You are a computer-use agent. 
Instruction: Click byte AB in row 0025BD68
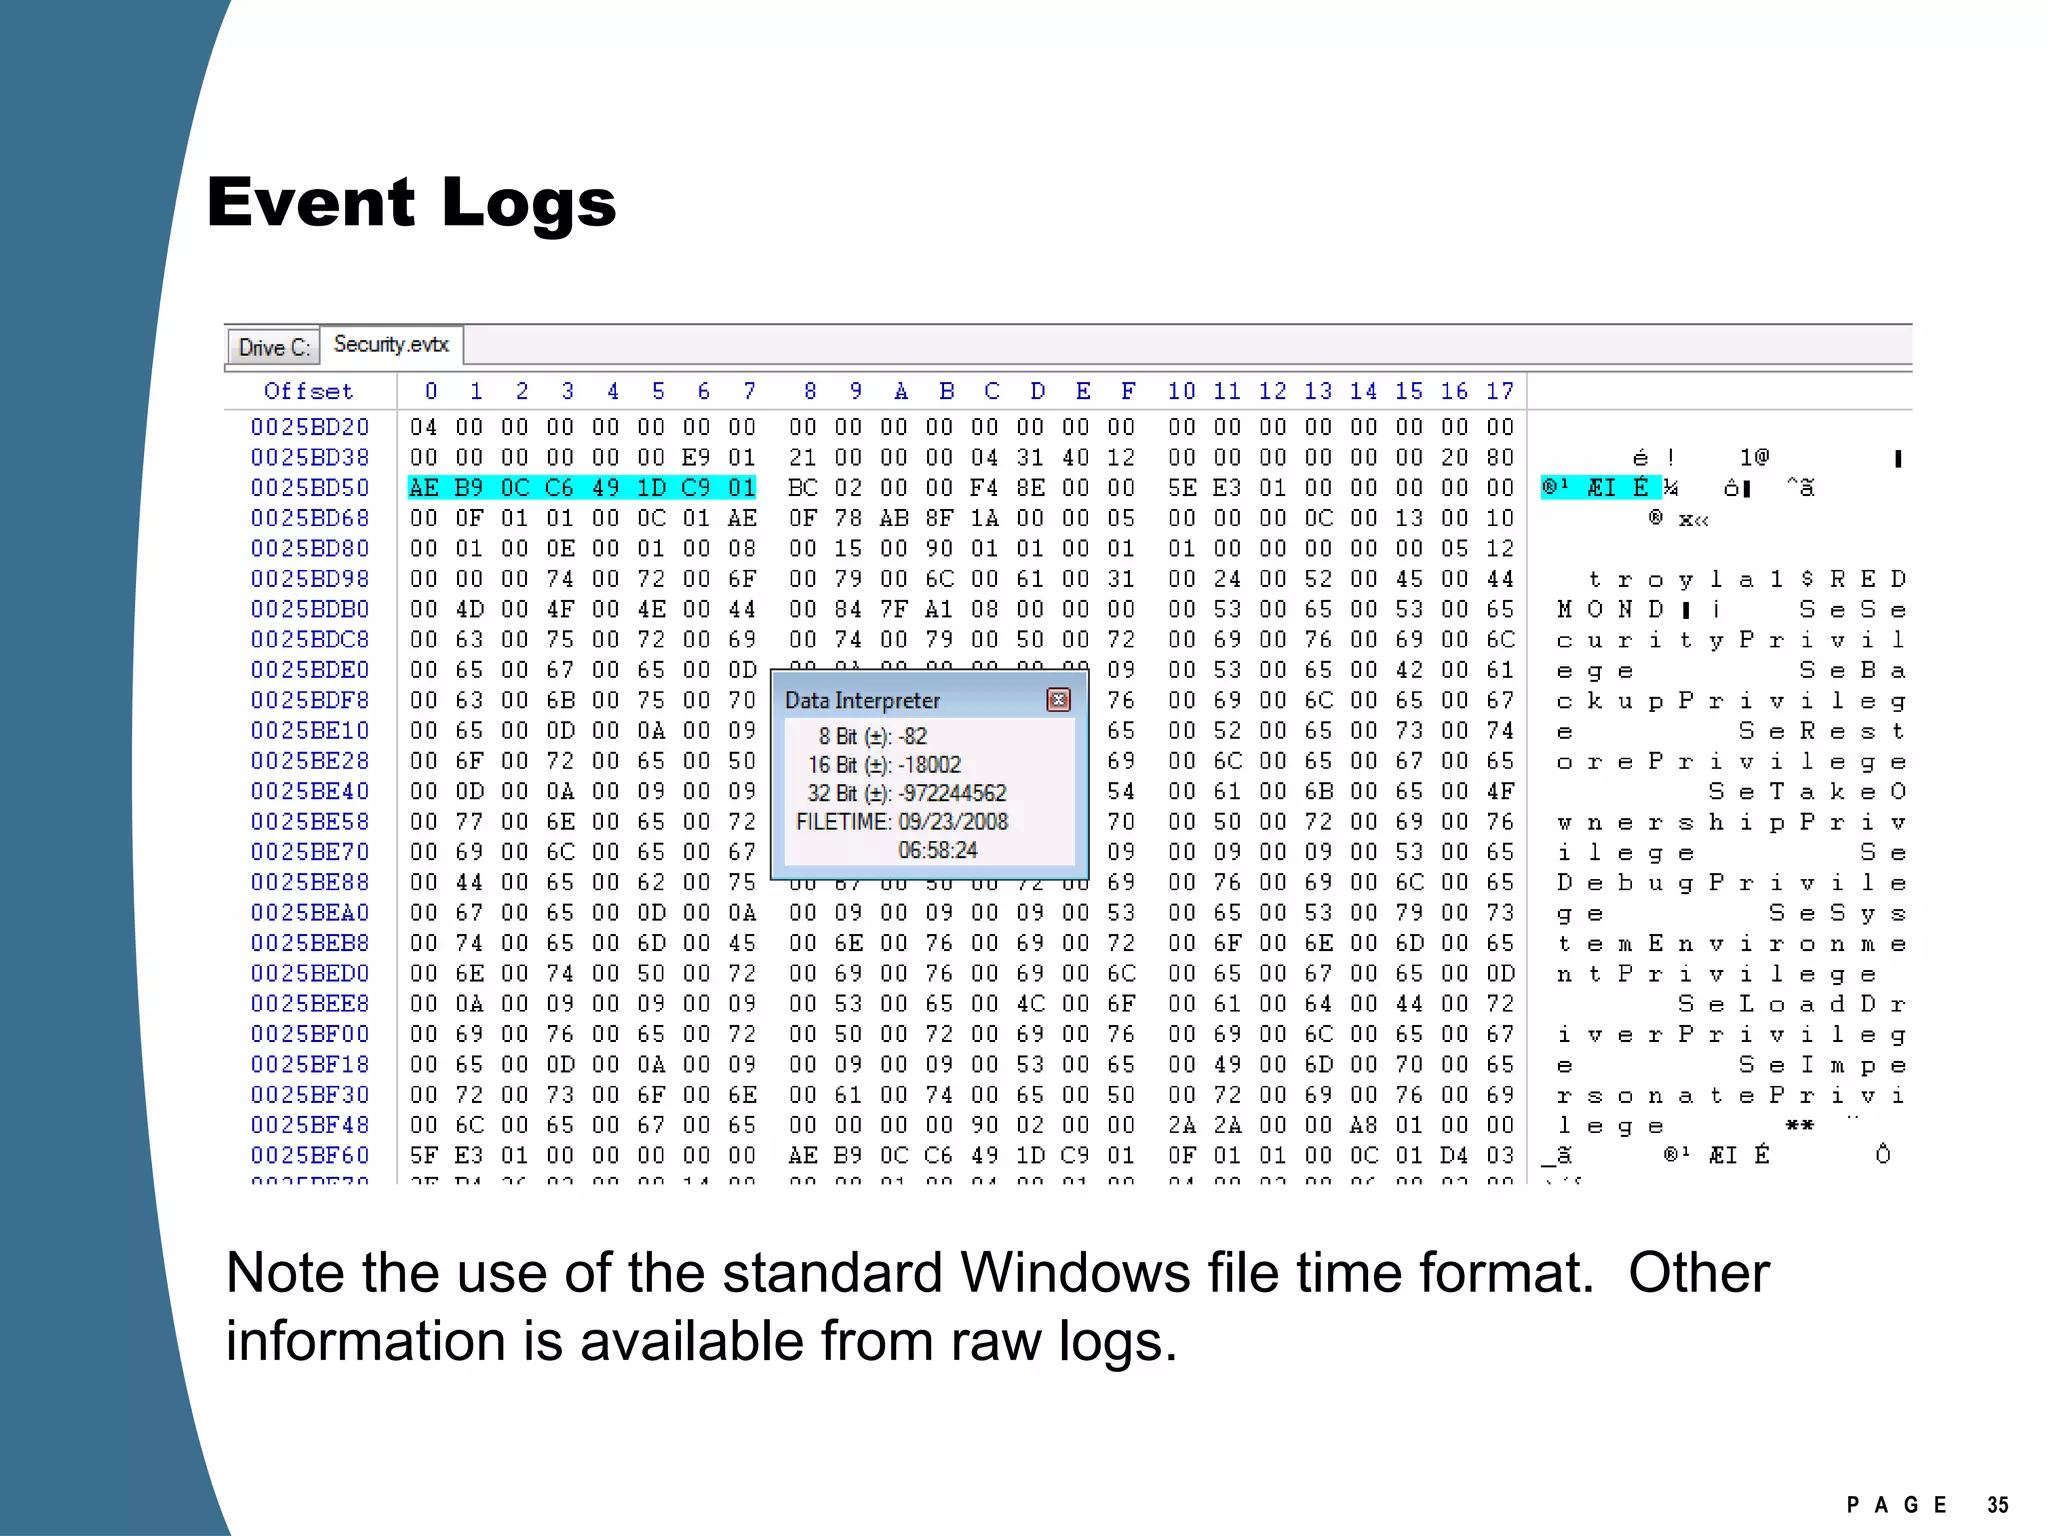click(x=894, y=518)
